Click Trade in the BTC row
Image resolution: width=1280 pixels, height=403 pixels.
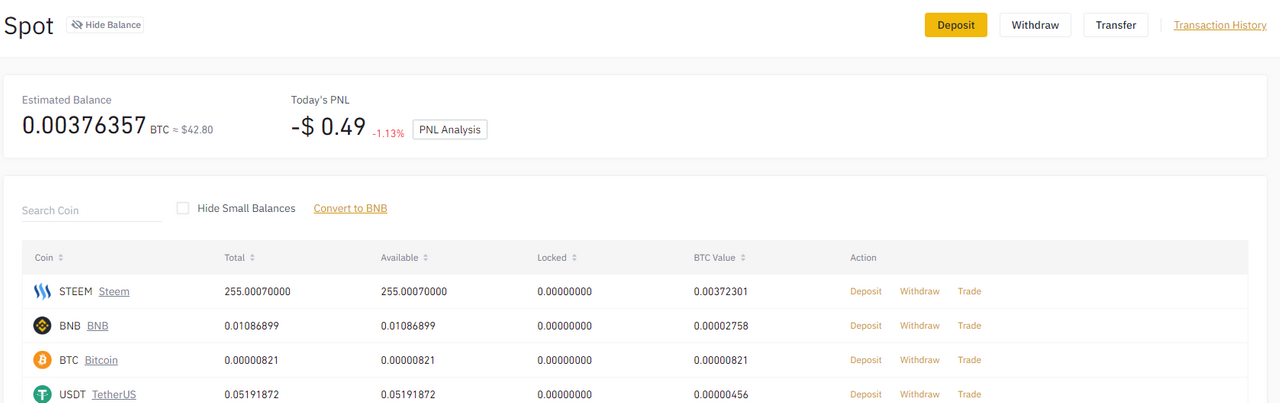click(969, 360)
